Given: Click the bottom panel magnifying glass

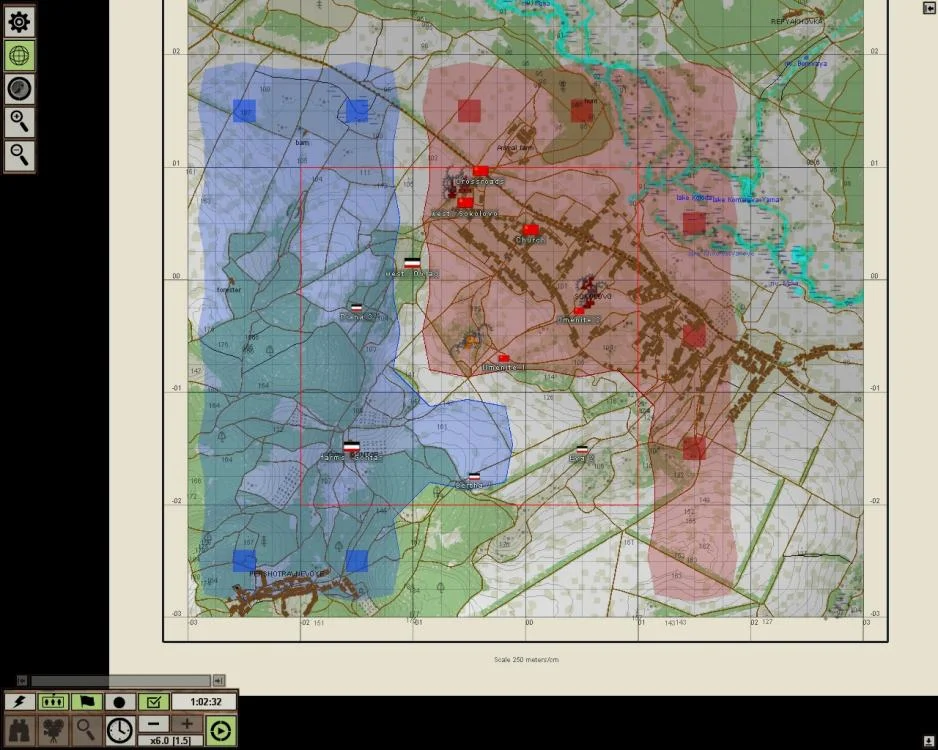Looking at the screenshot, I should (x=86, y=730).
